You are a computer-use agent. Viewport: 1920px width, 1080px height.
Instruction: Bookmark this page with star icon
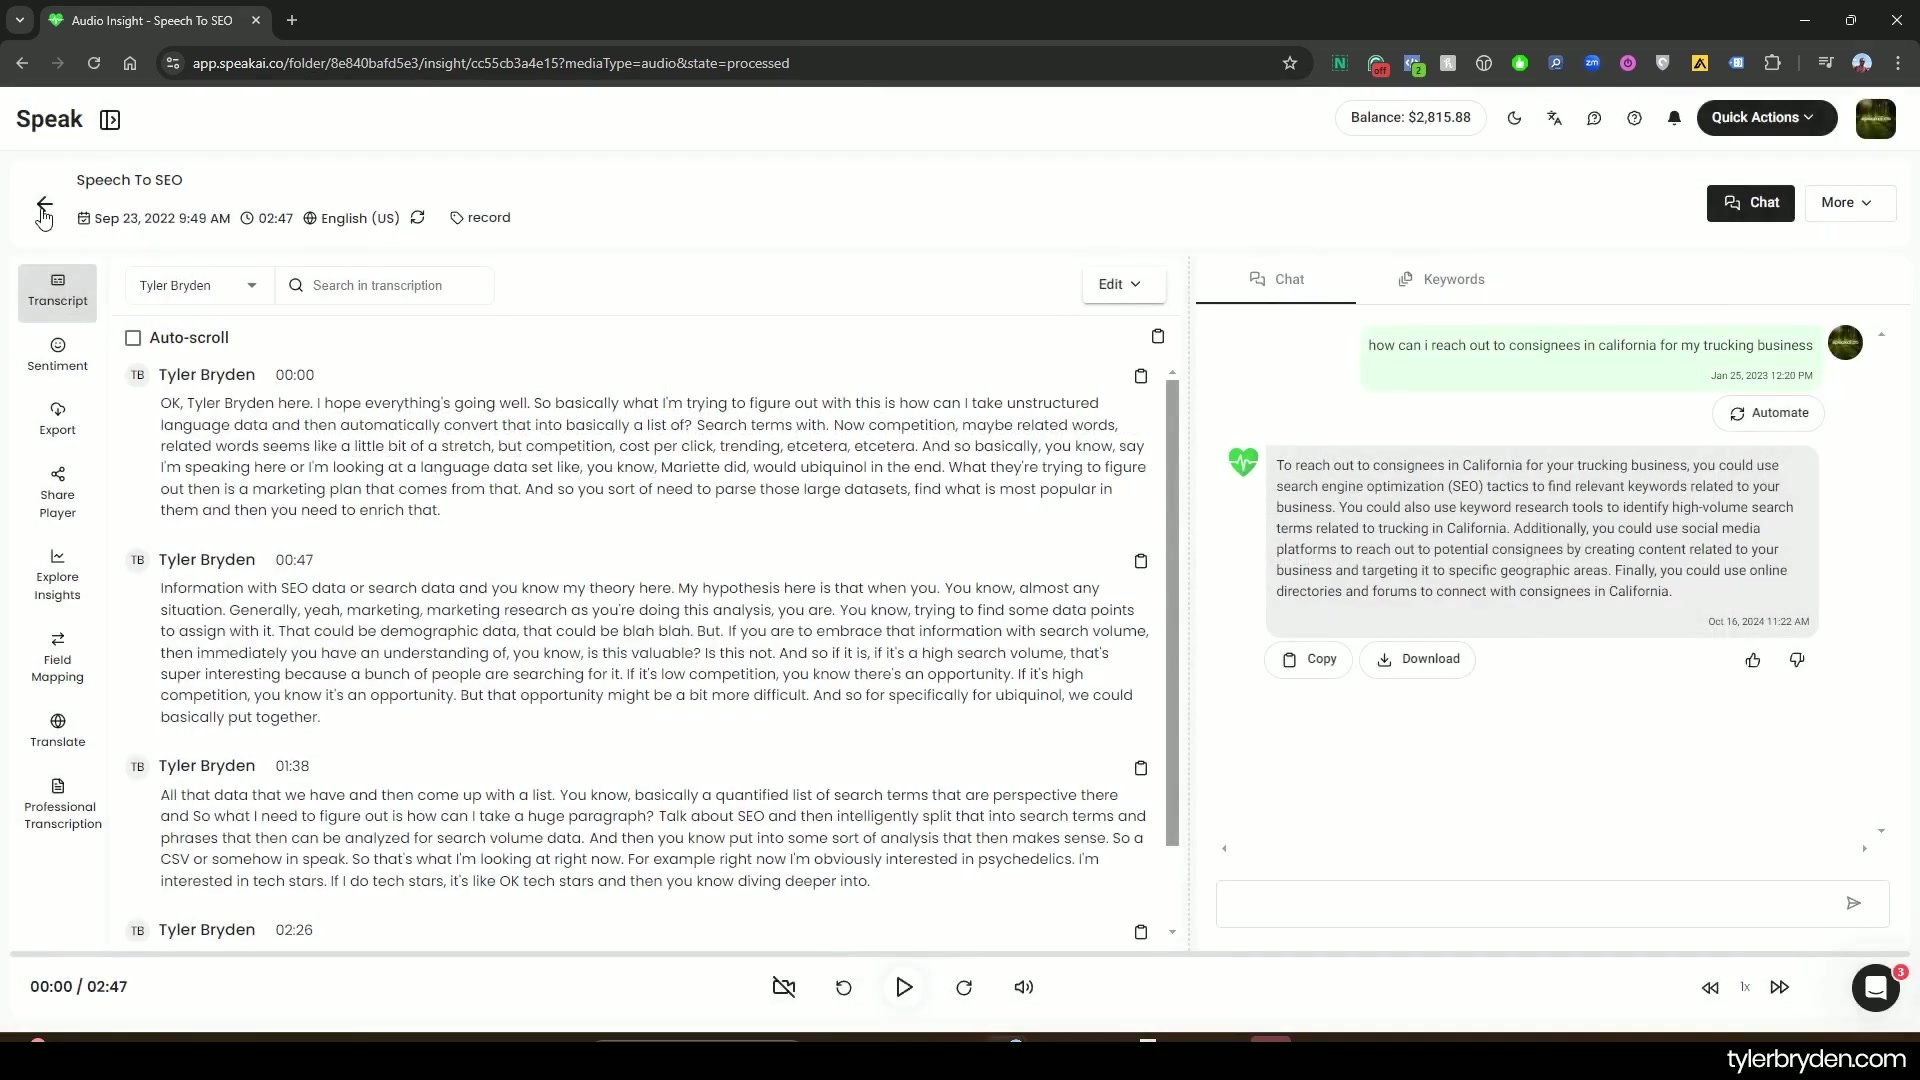coord(1290,63)
